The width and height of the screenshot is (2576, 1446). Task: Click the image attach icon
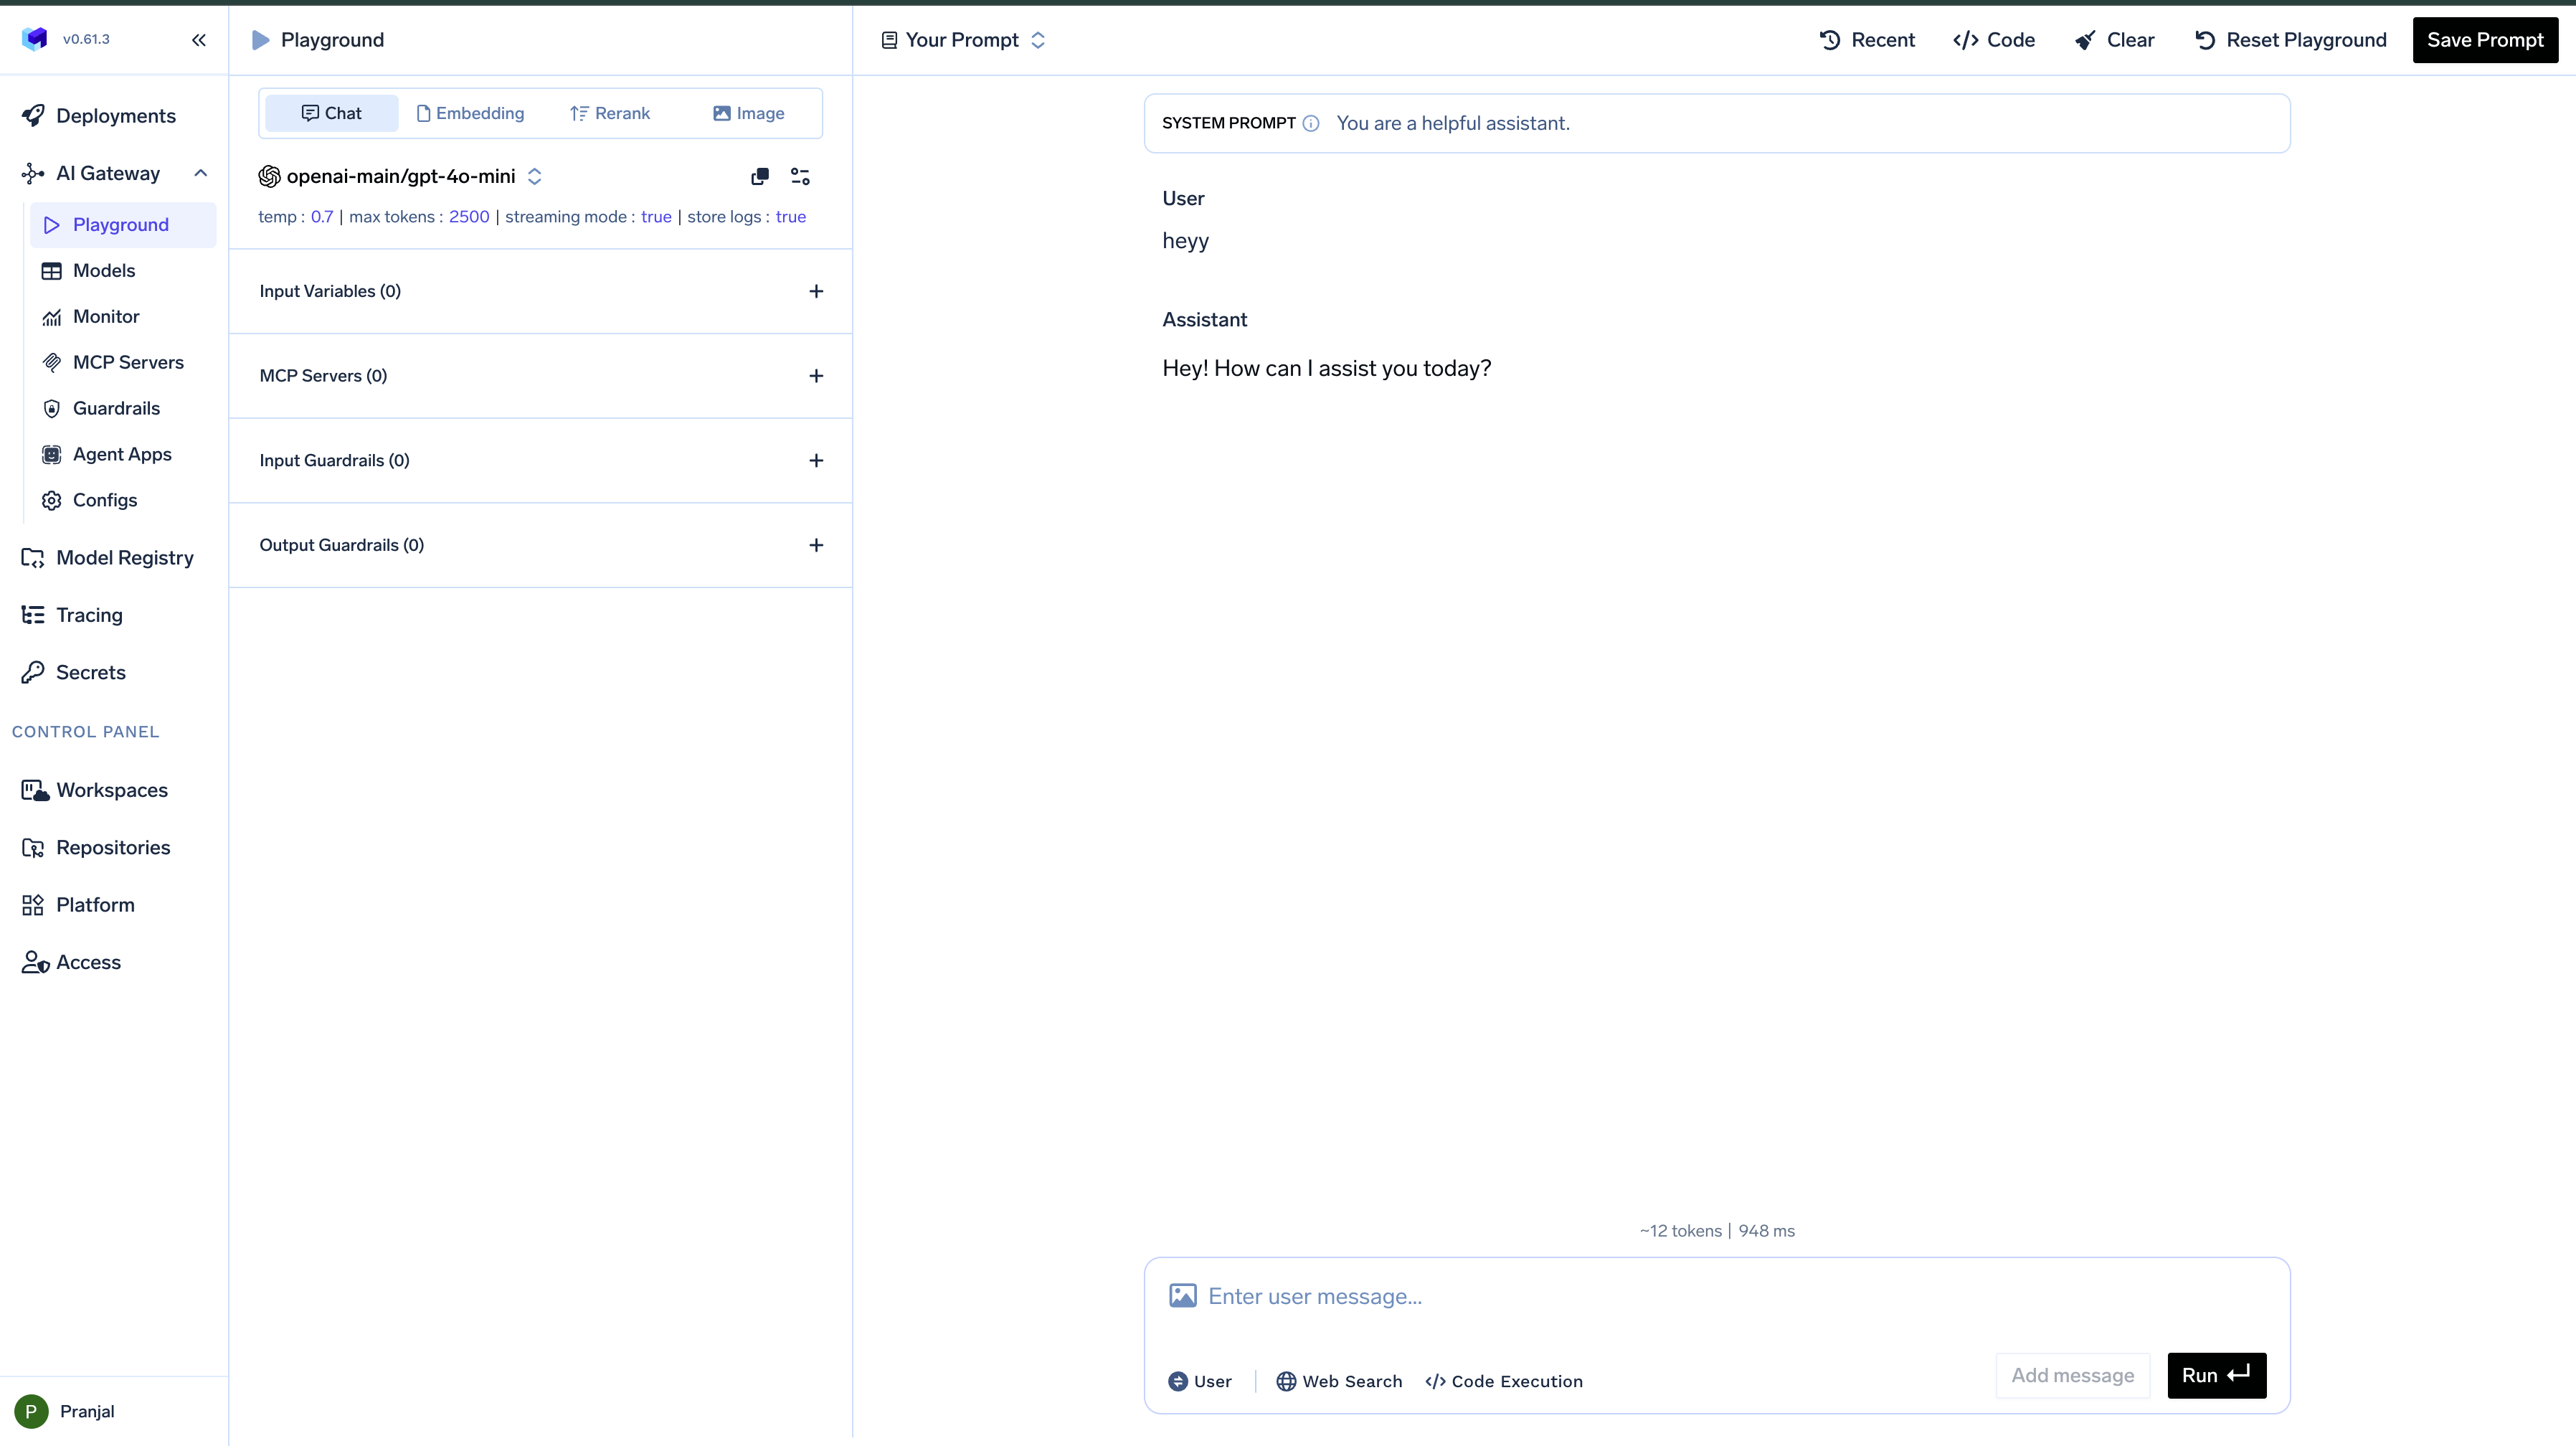(x=1183, y=1297)
